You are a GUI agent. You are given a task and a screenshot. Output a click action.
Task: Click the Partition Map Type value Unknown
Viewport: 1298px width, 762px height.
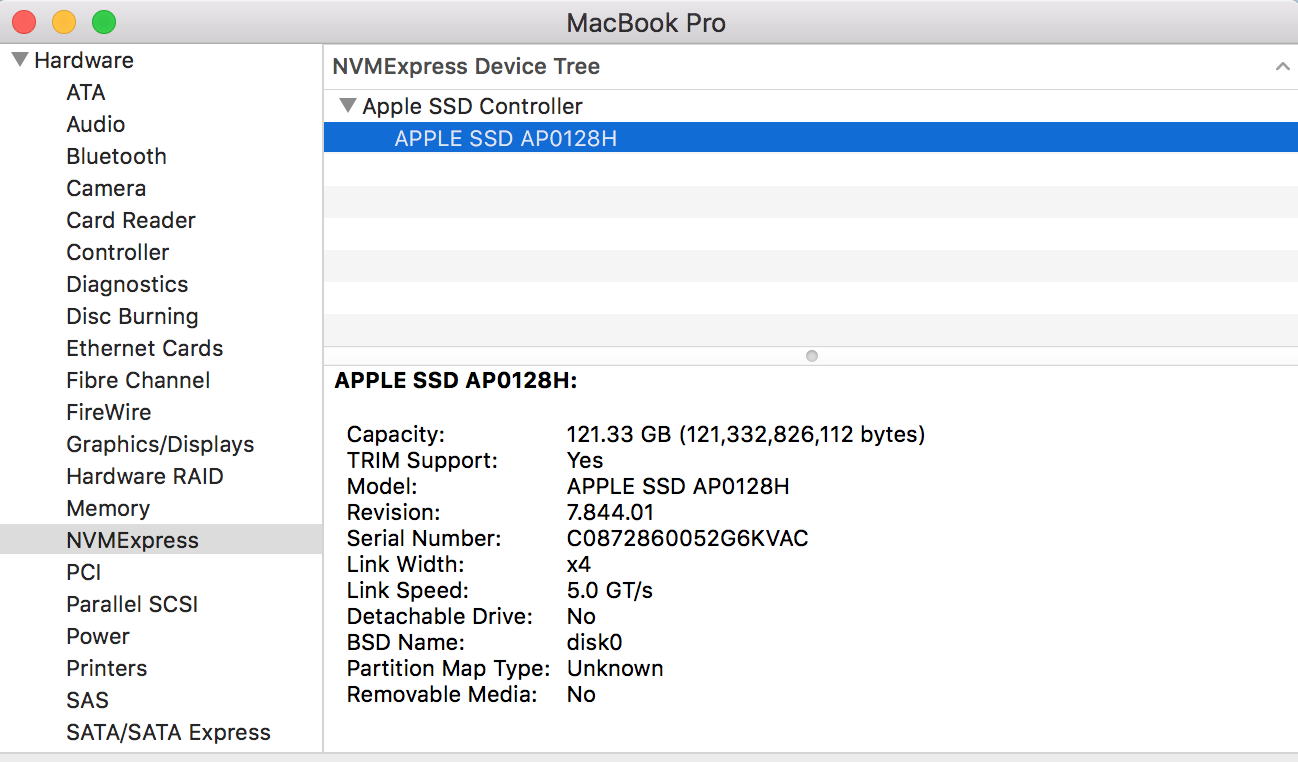tap(615, 668)
